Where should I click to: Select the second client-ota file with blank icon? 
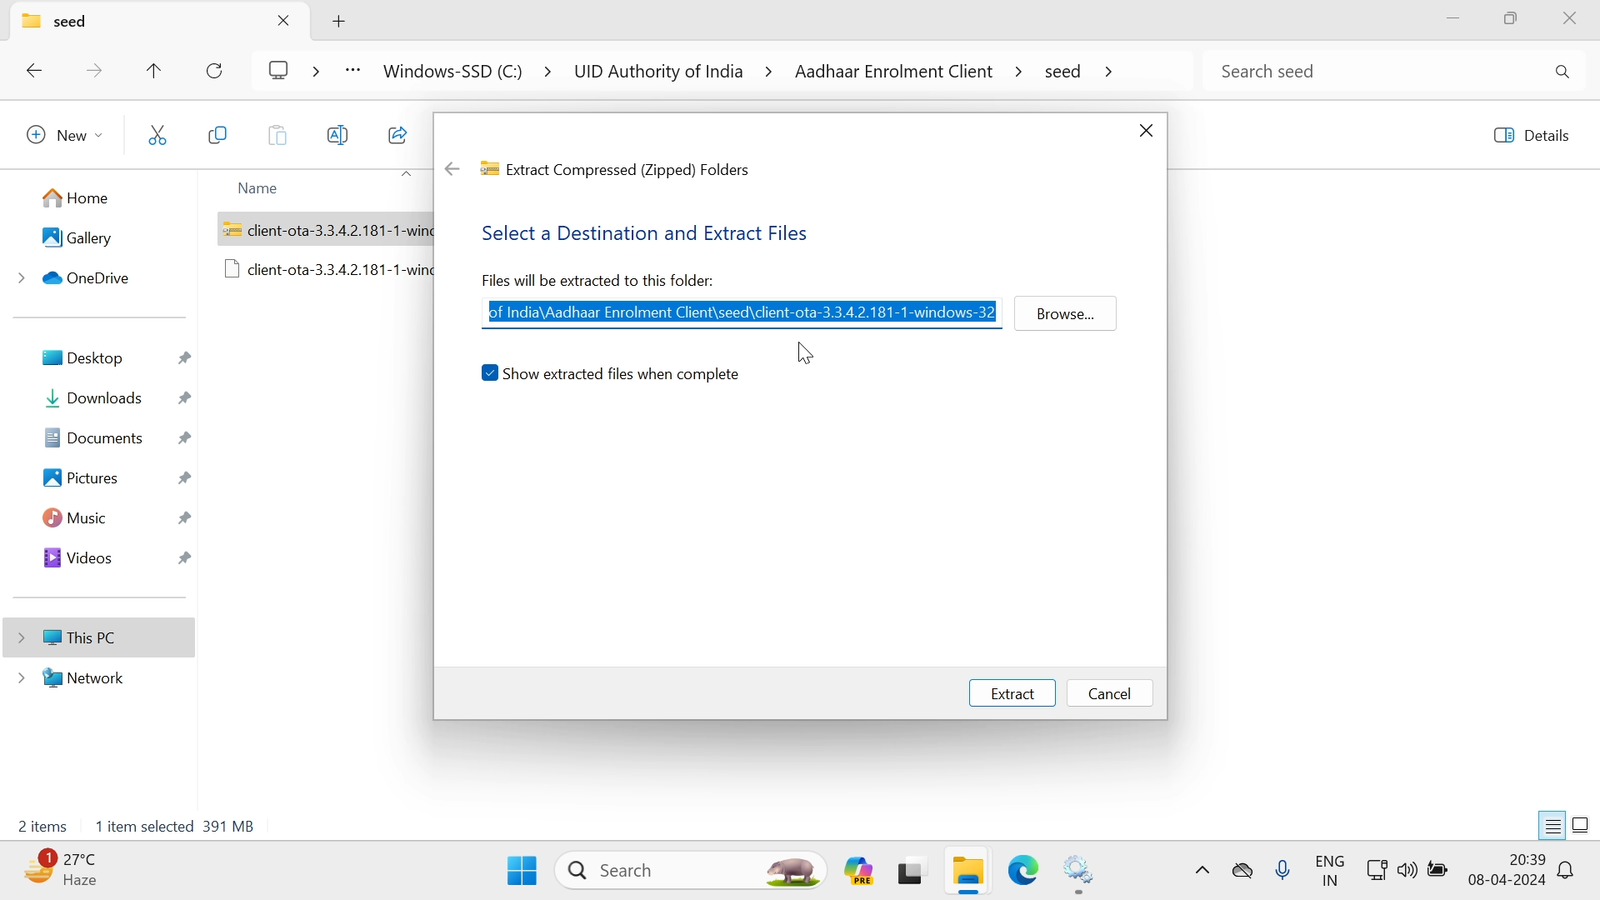[327, 269]
